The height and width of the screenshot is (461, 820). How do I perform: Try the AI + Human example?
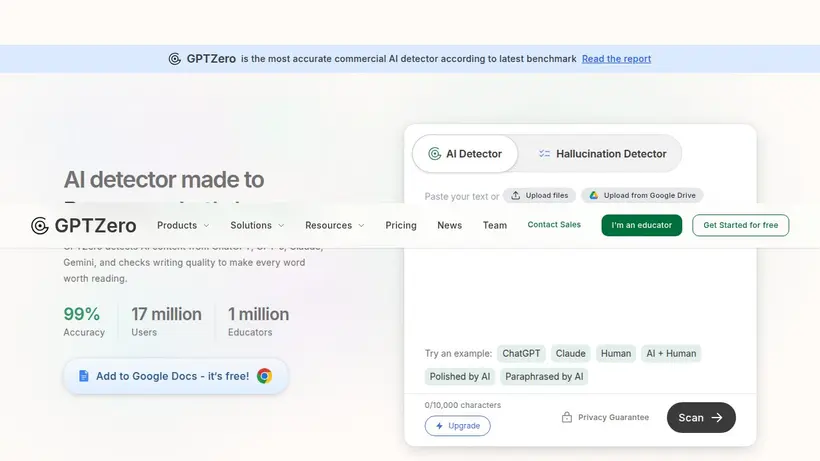point(671,353)
